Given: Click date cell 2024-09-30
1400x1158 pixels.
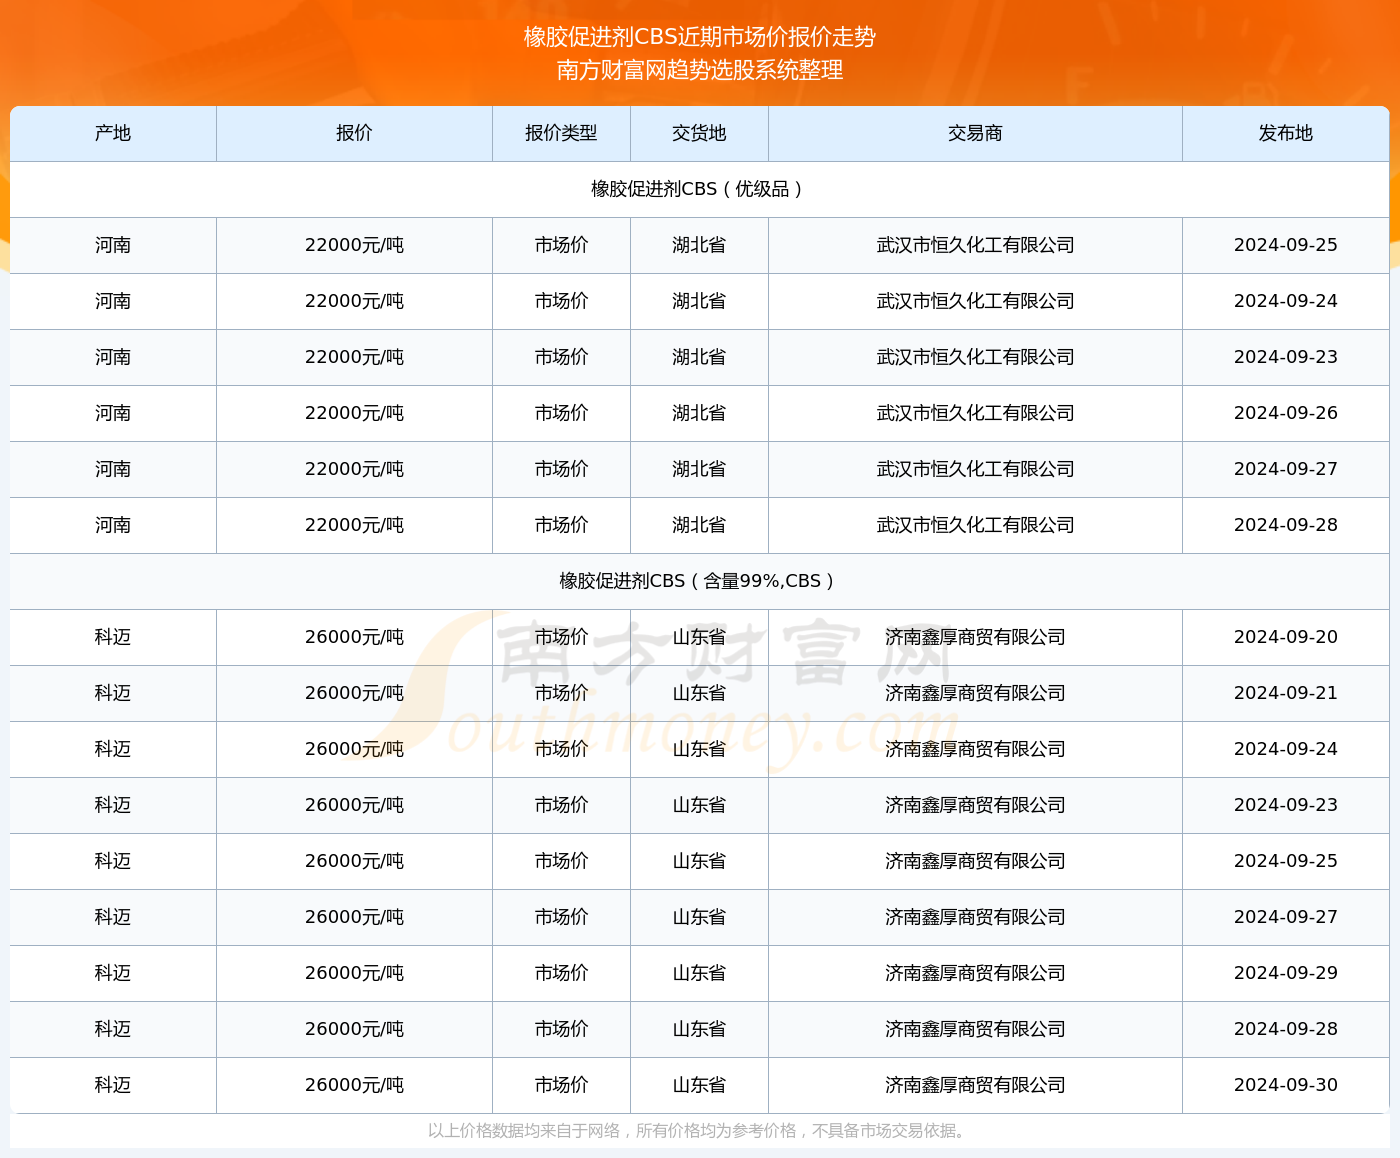Looking at the screenshot, I should pos(1286,1085).
